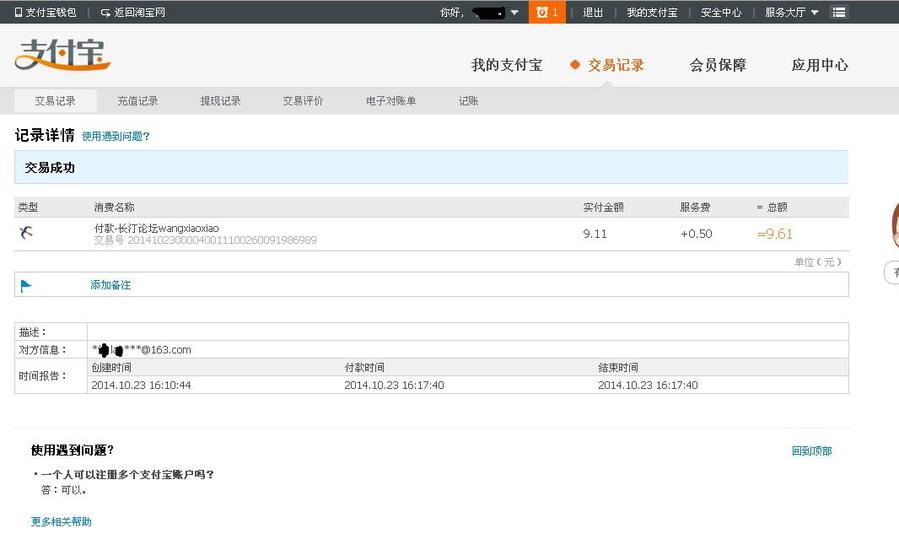Screen dimensions: 899x534
Task: Click the blue flag icon
Action: click(x=26, y=285)
